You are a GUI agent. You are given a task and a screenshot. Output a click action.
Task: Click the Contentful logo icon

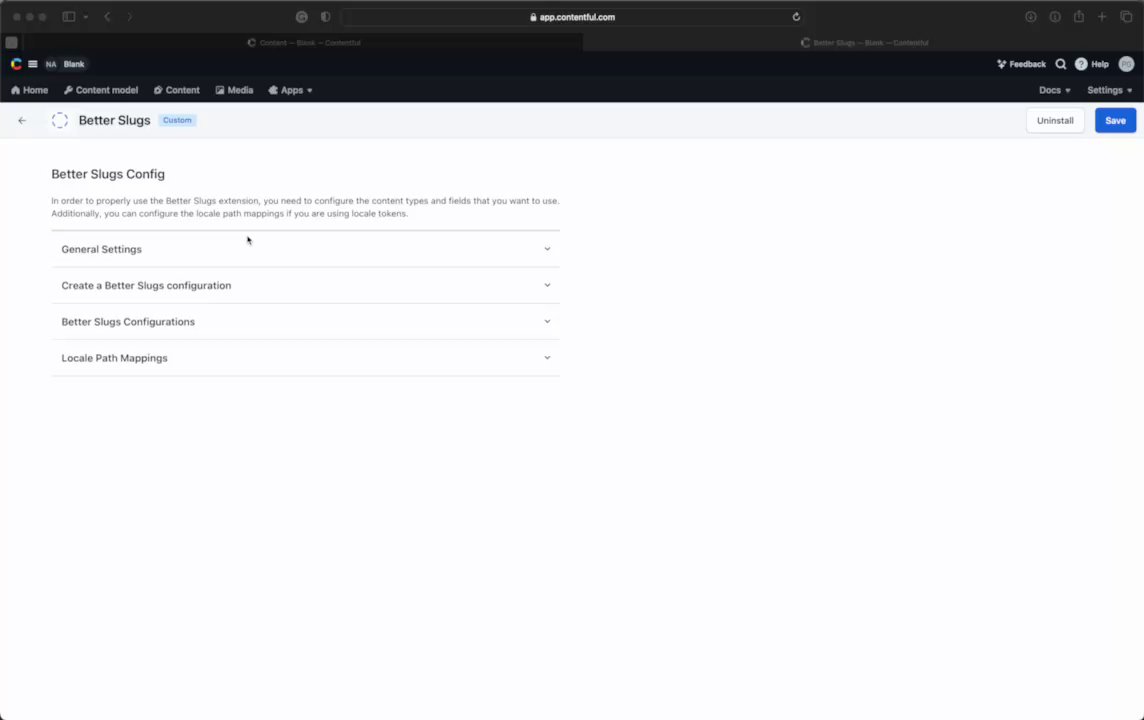pyautogui.click(x=16, y=64)
